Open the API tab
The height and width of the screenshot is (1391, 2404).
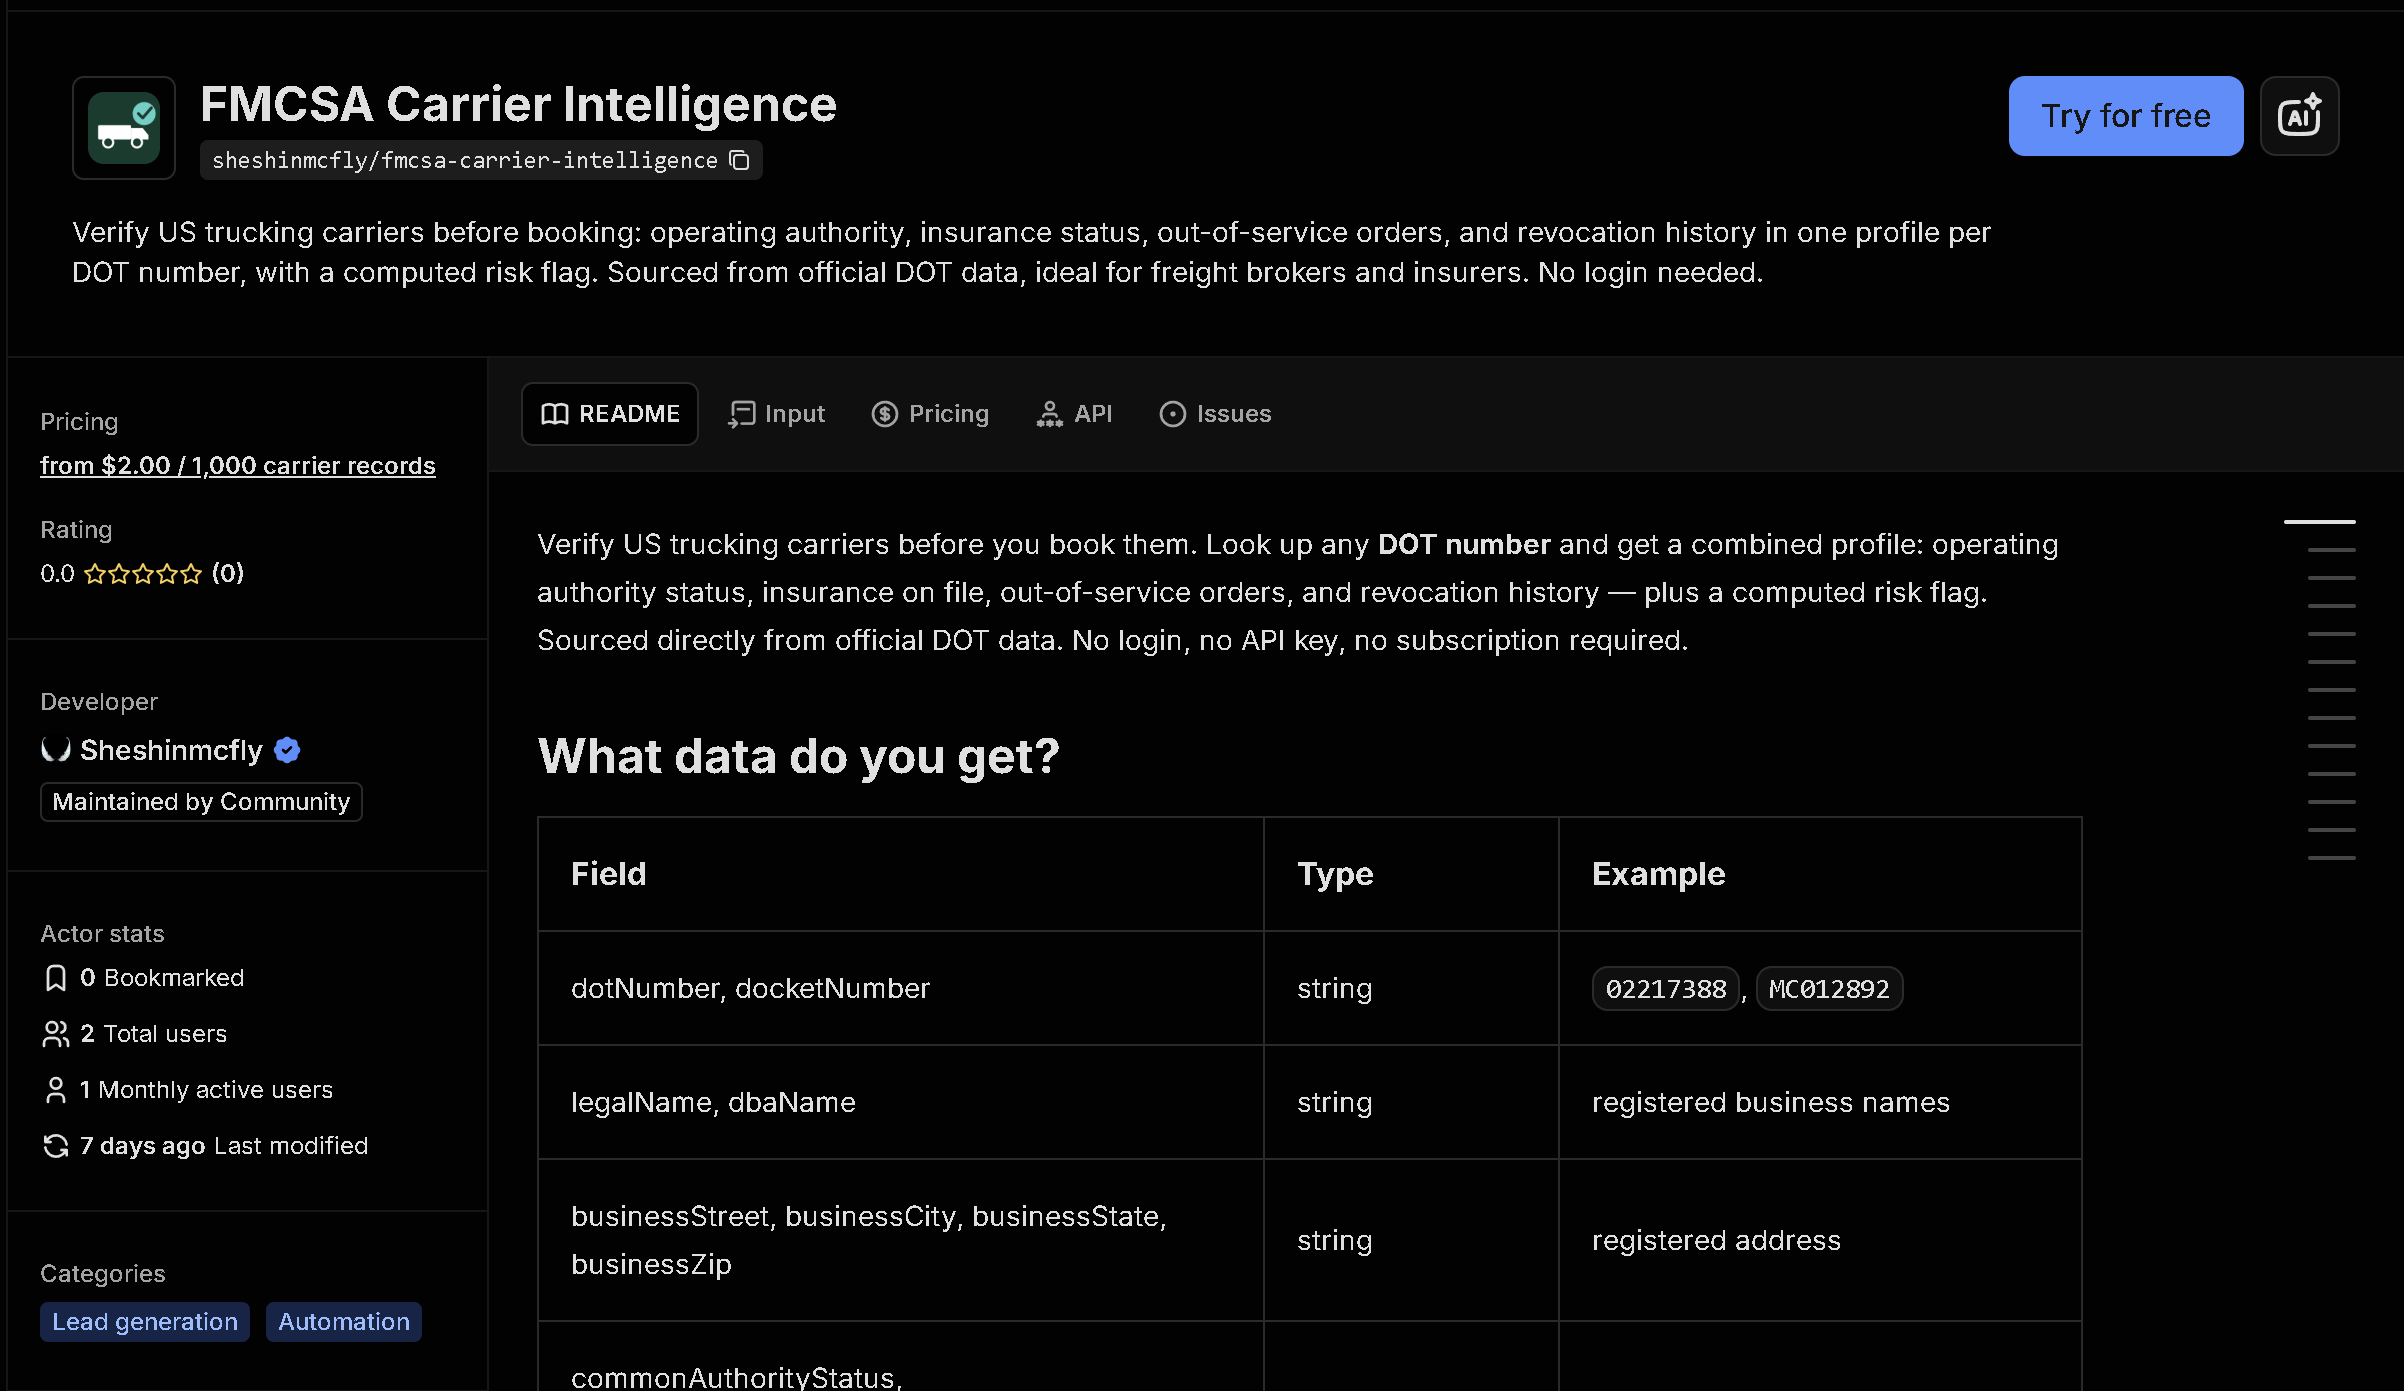click(1075, 414)
